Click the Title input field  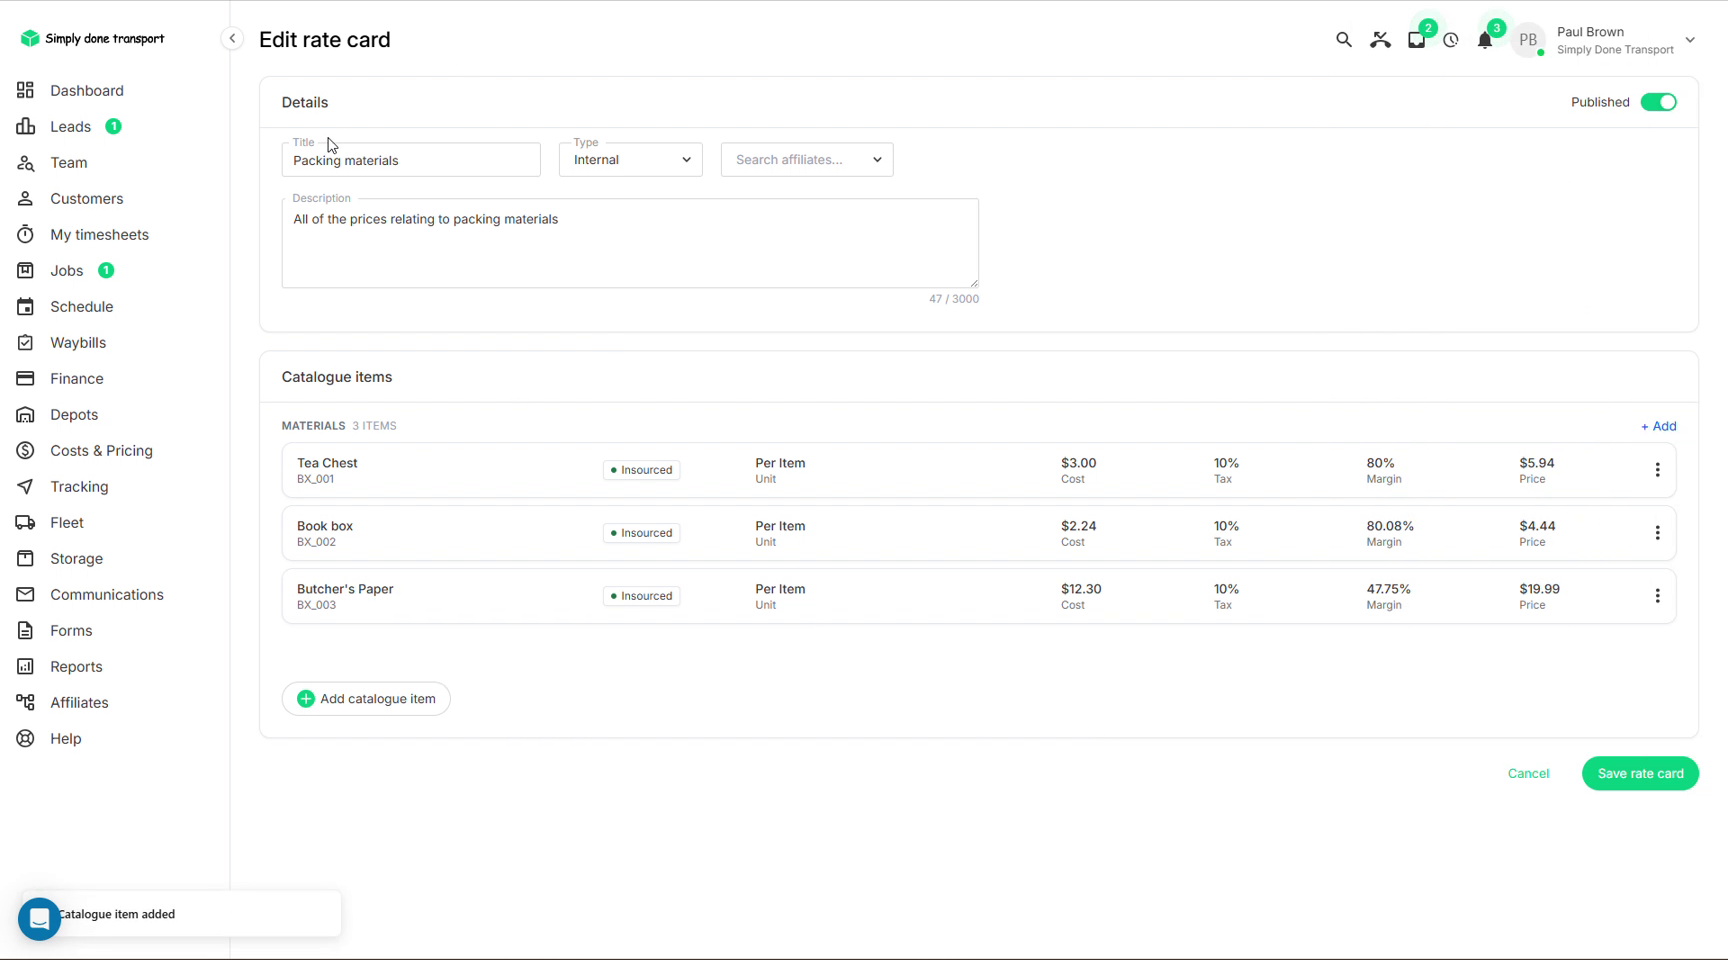tap(411, 160)
